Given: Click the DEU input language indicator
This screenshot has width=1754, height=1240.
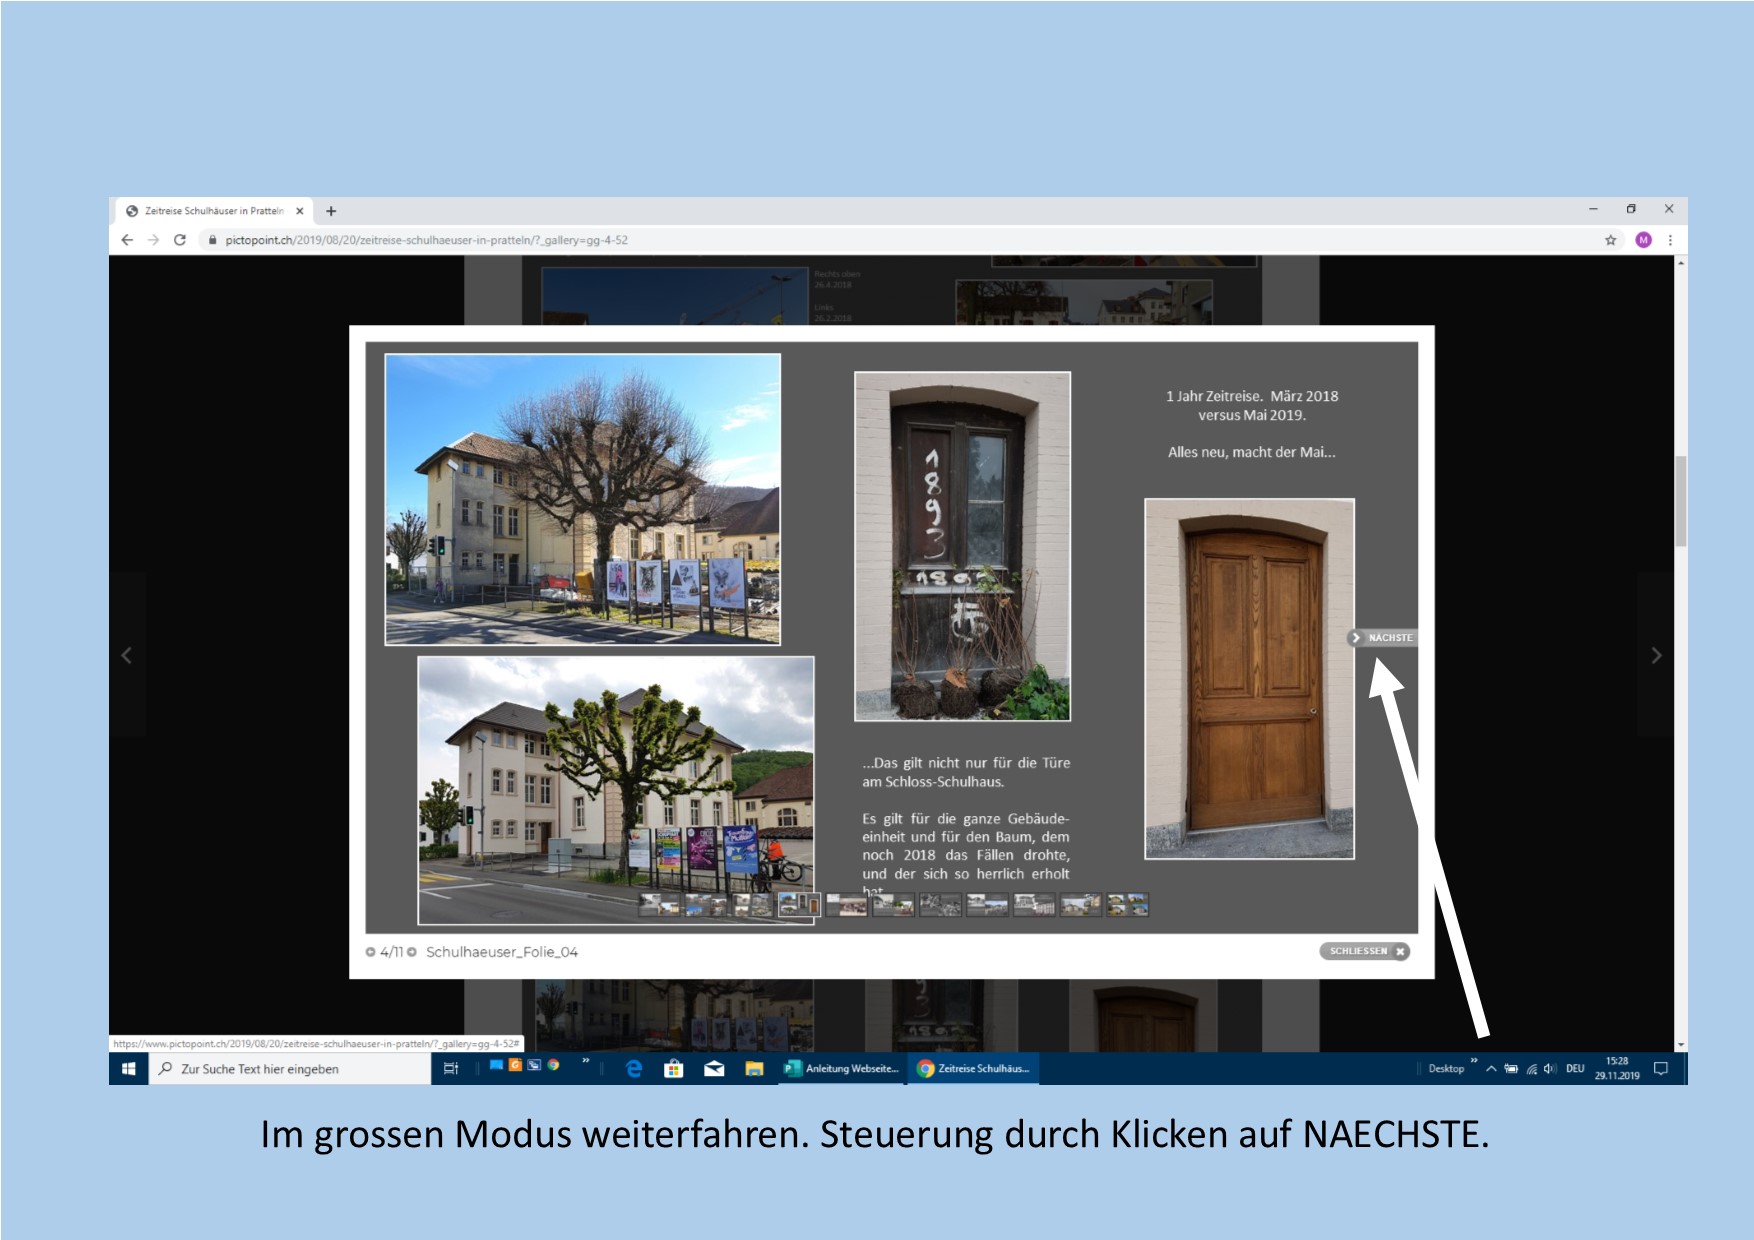Looking at the screenshot, I should pyautogui.click(x=1575, y=1069).
